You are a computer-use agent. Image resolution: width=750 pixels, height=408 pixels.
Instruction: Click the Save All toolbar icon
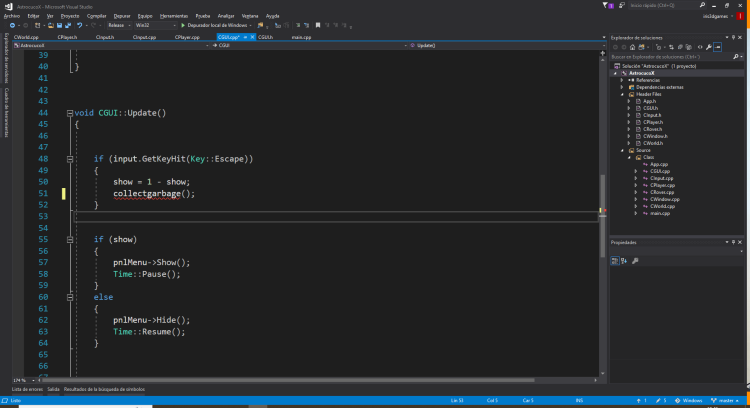66,25
